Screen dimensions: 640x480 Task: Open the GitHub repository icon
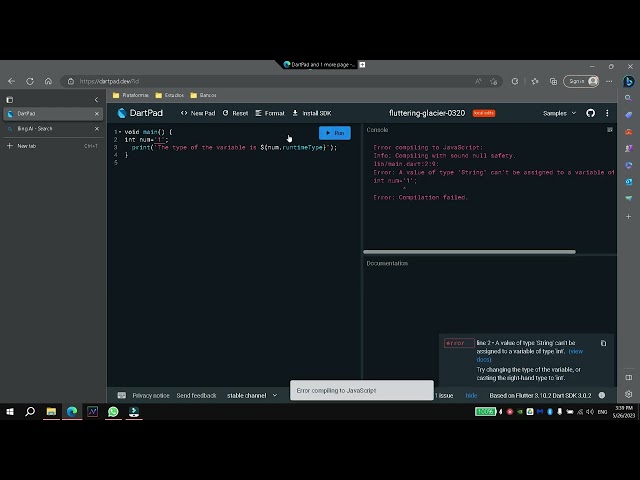point(590,113)
